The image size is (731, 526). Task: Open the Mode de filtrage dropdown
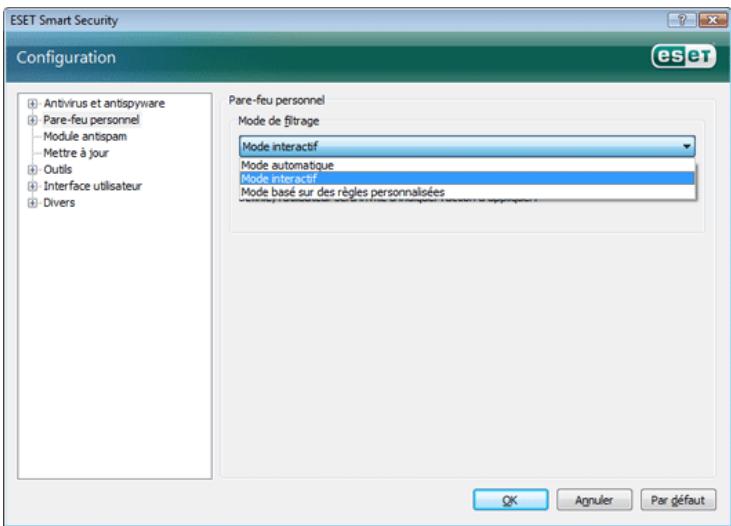[x=467, y=146]
